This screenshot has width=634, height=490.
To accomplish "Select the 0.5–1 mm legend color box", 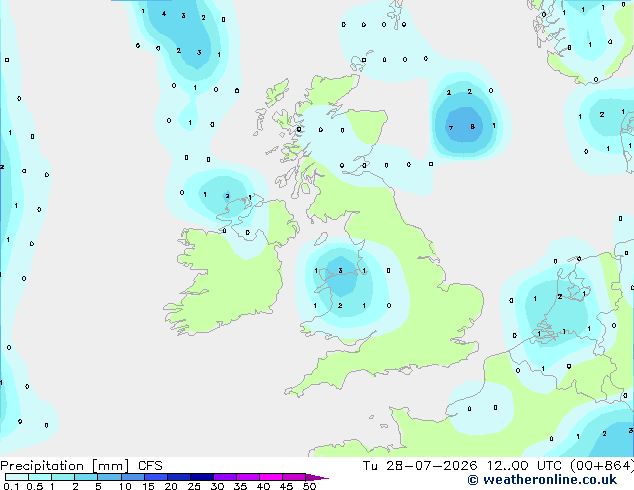I will [40, 477].
